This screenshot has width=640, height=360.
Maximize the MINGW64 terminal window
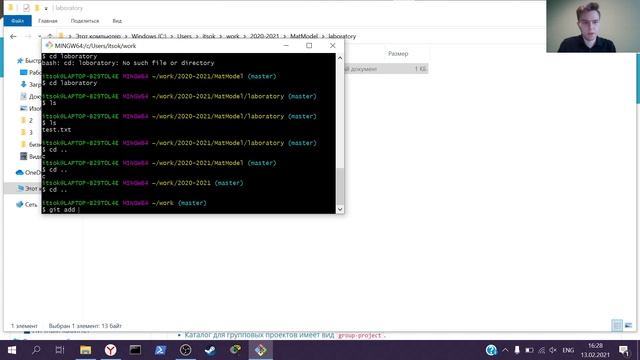[x=309, y=46]
